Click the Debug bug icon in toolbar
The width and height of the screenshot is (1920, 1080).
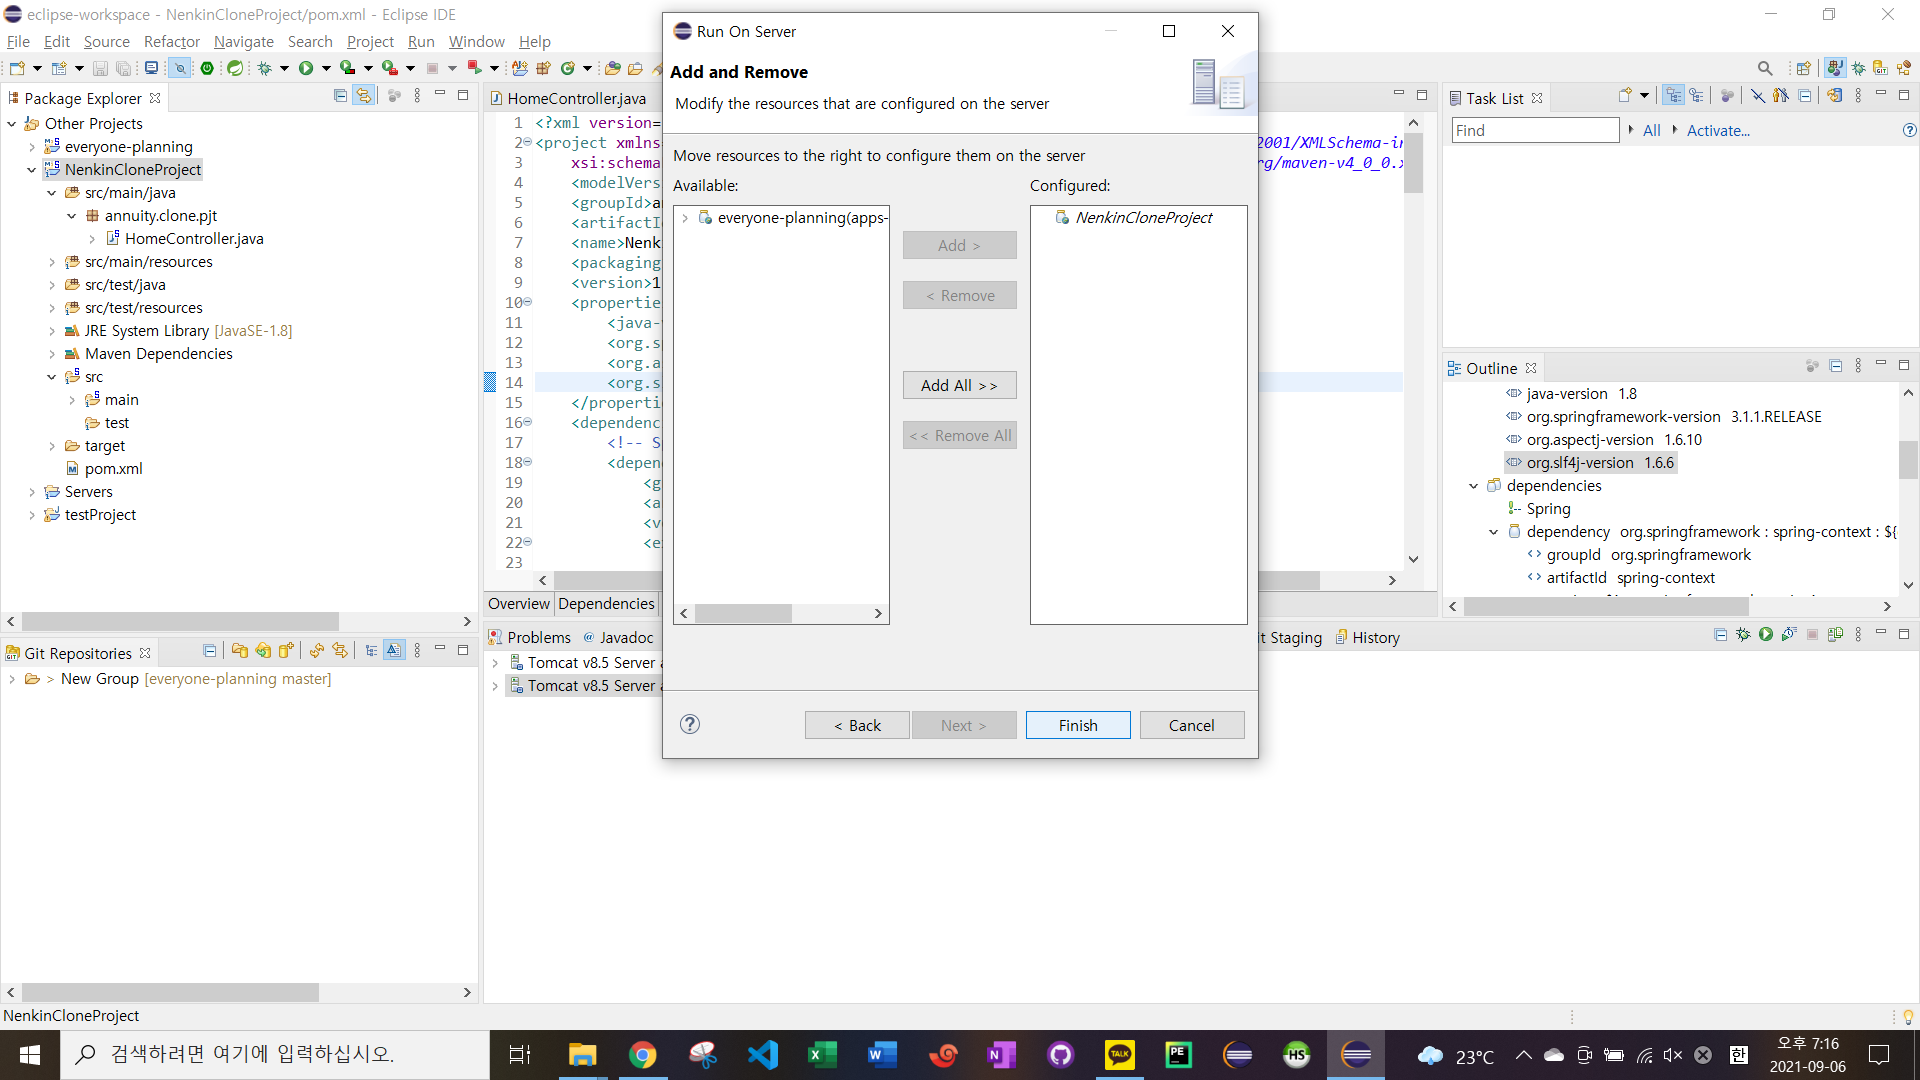(264, 68)
